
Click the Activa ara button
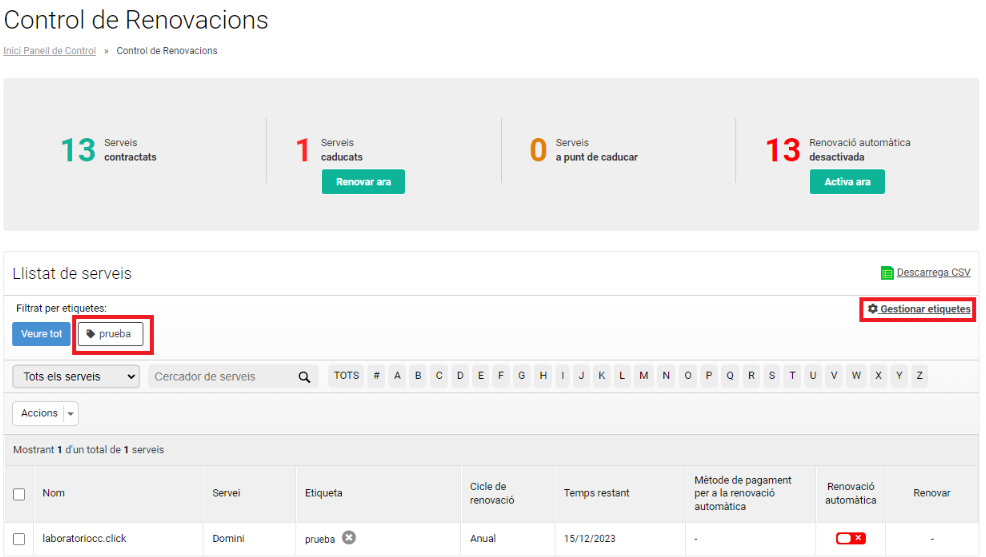point(847,182)
